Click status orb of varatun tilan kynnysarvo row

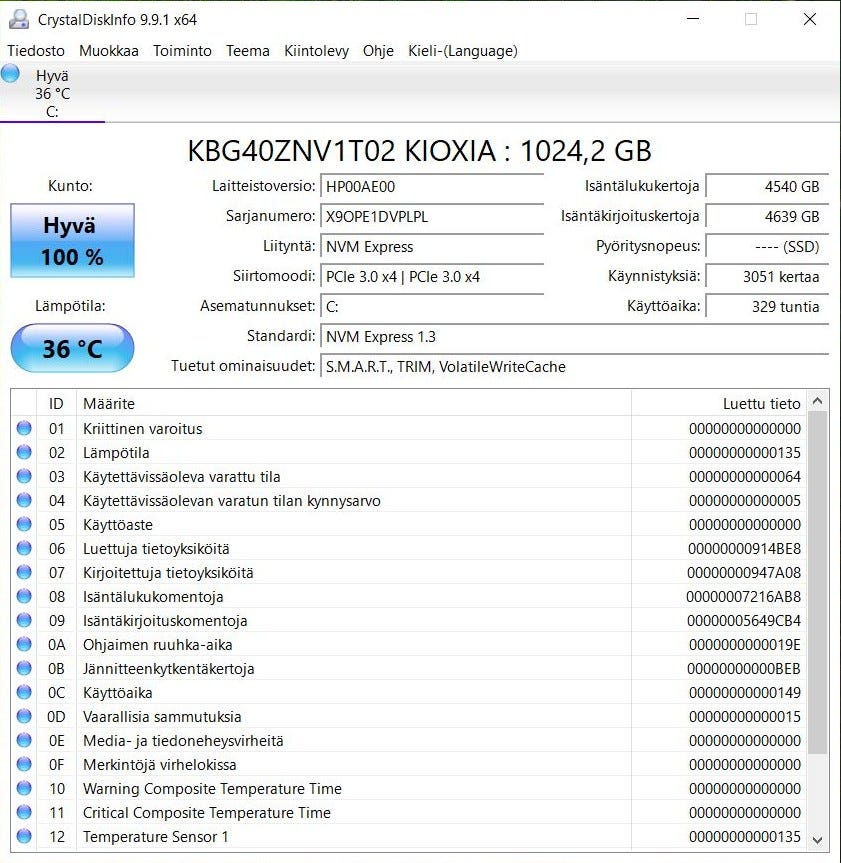24,500
